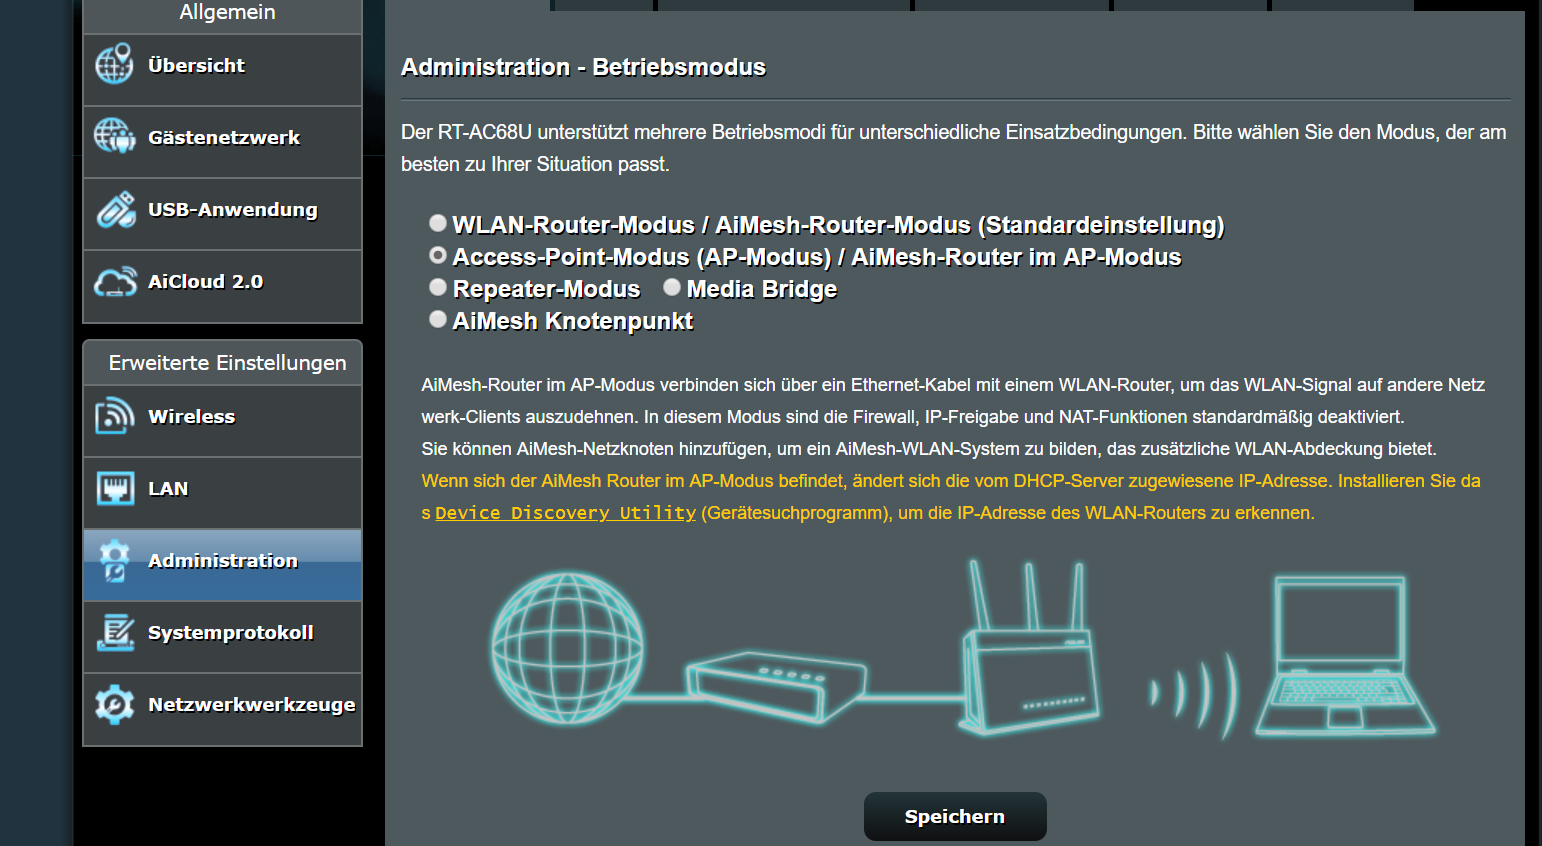Click the router illustration with antennas
1542x846 pixels.
coord(1029,660)
